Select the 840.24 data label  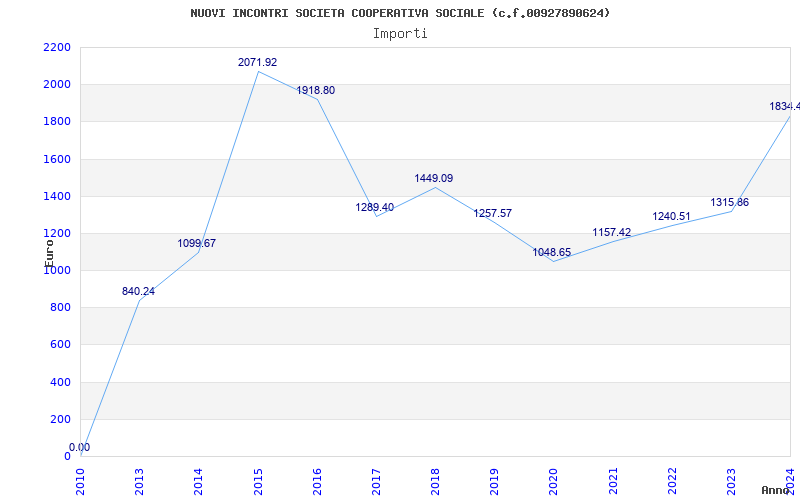138,291
